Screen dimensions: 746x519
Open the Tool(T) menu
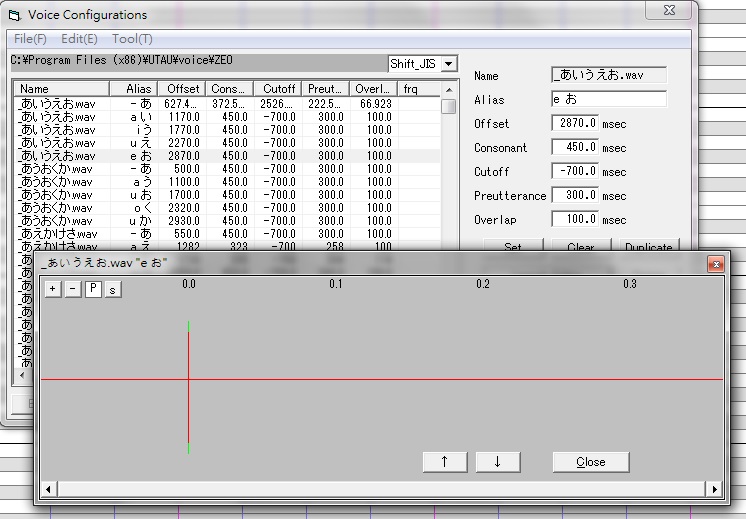(x=132, y=39)
